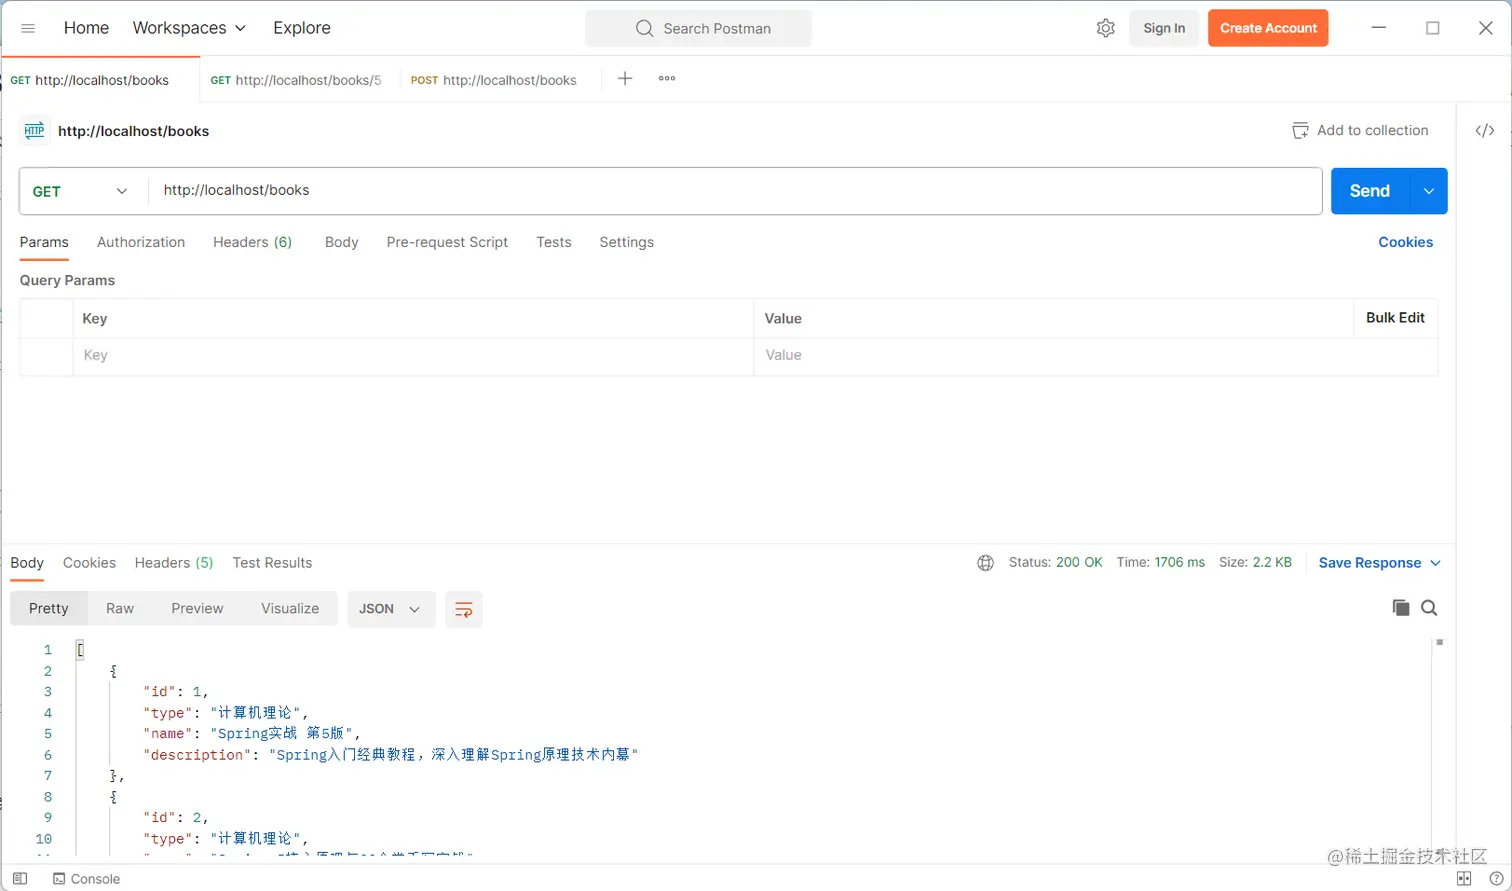Image resolution: width=1512 pixels, height=891 pixels.
Task: Click the description value on line 6
Action: (x=453, y=755)
